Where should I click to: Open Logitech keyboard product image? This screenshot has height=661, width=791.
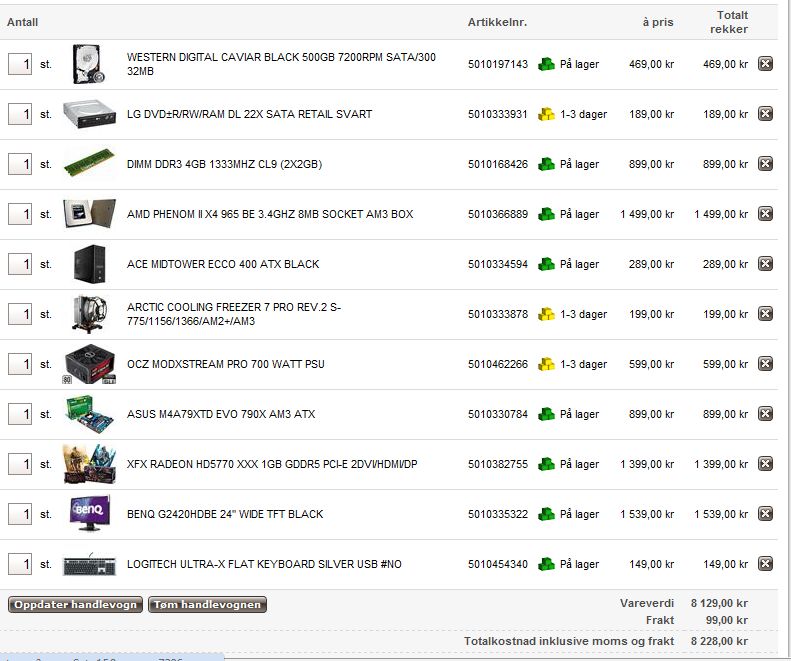(89, 564)
